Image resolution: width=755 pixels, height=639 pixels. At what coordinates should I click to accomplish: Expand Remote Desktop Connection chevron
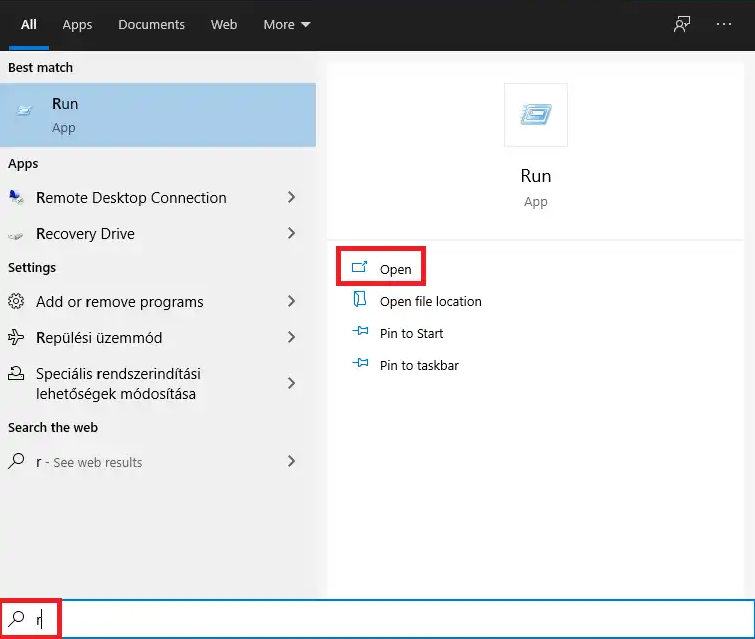[291, 197]
